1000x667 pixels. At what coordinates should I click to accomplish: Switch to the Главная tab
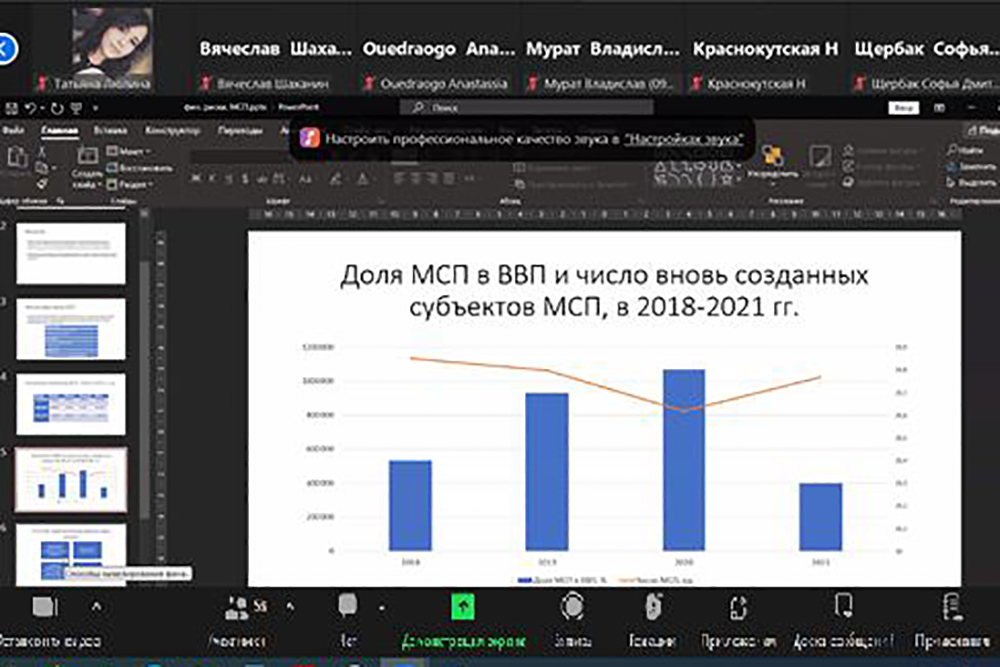point(59,130)
